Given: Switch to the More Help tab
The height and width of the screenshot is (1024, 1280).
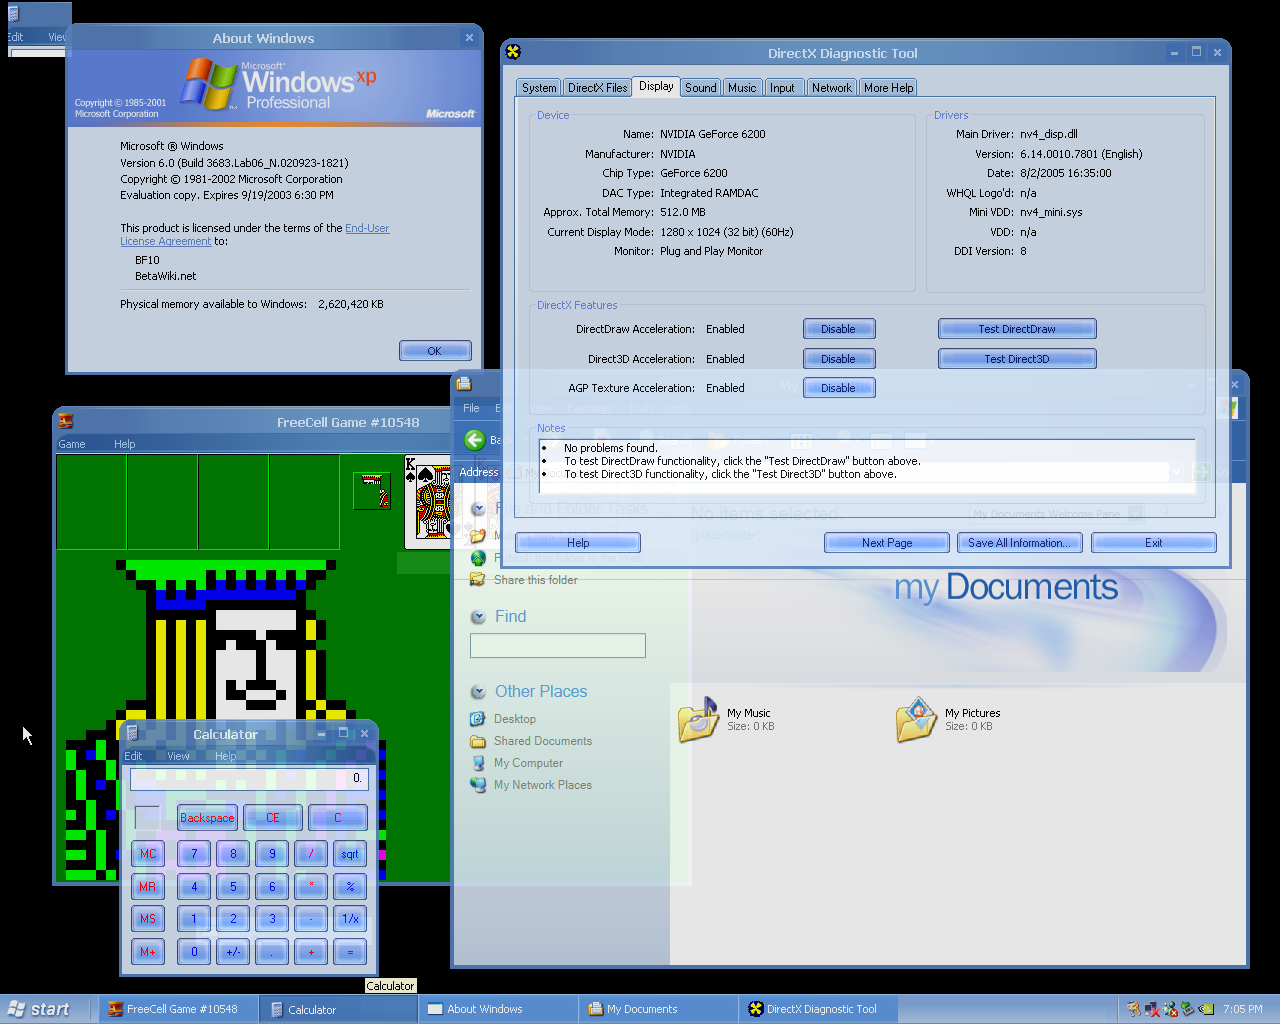Looking at the screenshot, I should tap(889, 88).
